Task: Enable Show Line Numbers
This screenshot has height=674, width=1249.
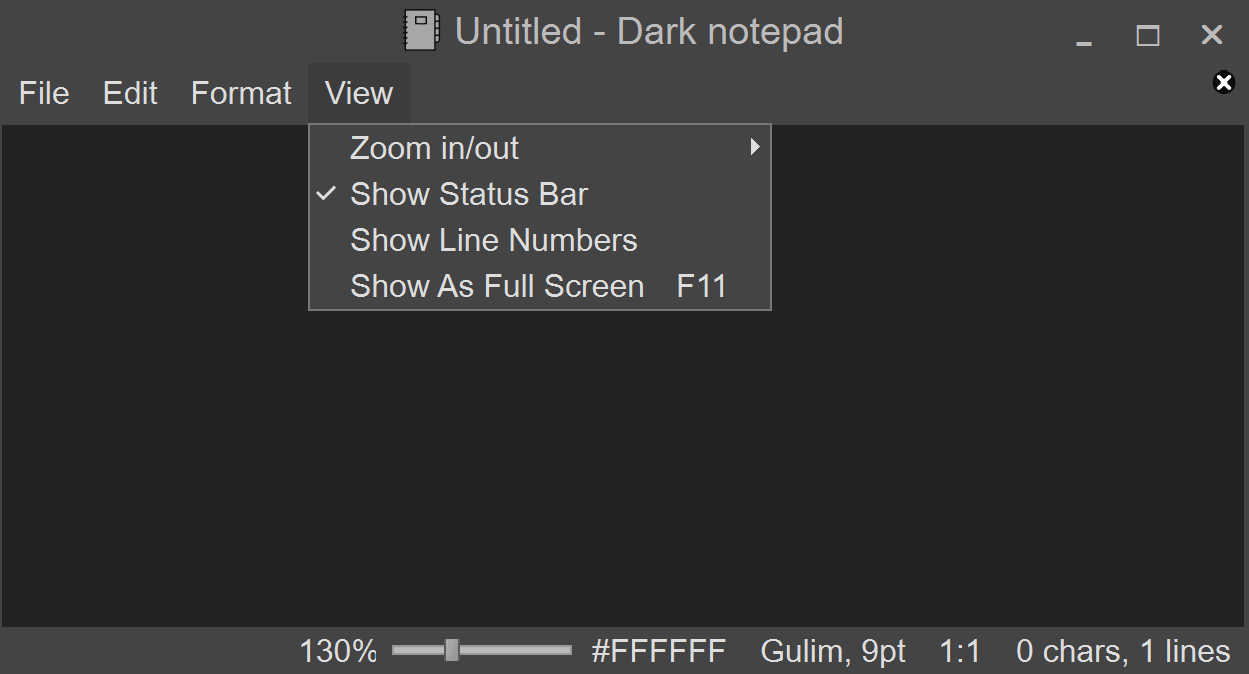Action: point(493,240)
